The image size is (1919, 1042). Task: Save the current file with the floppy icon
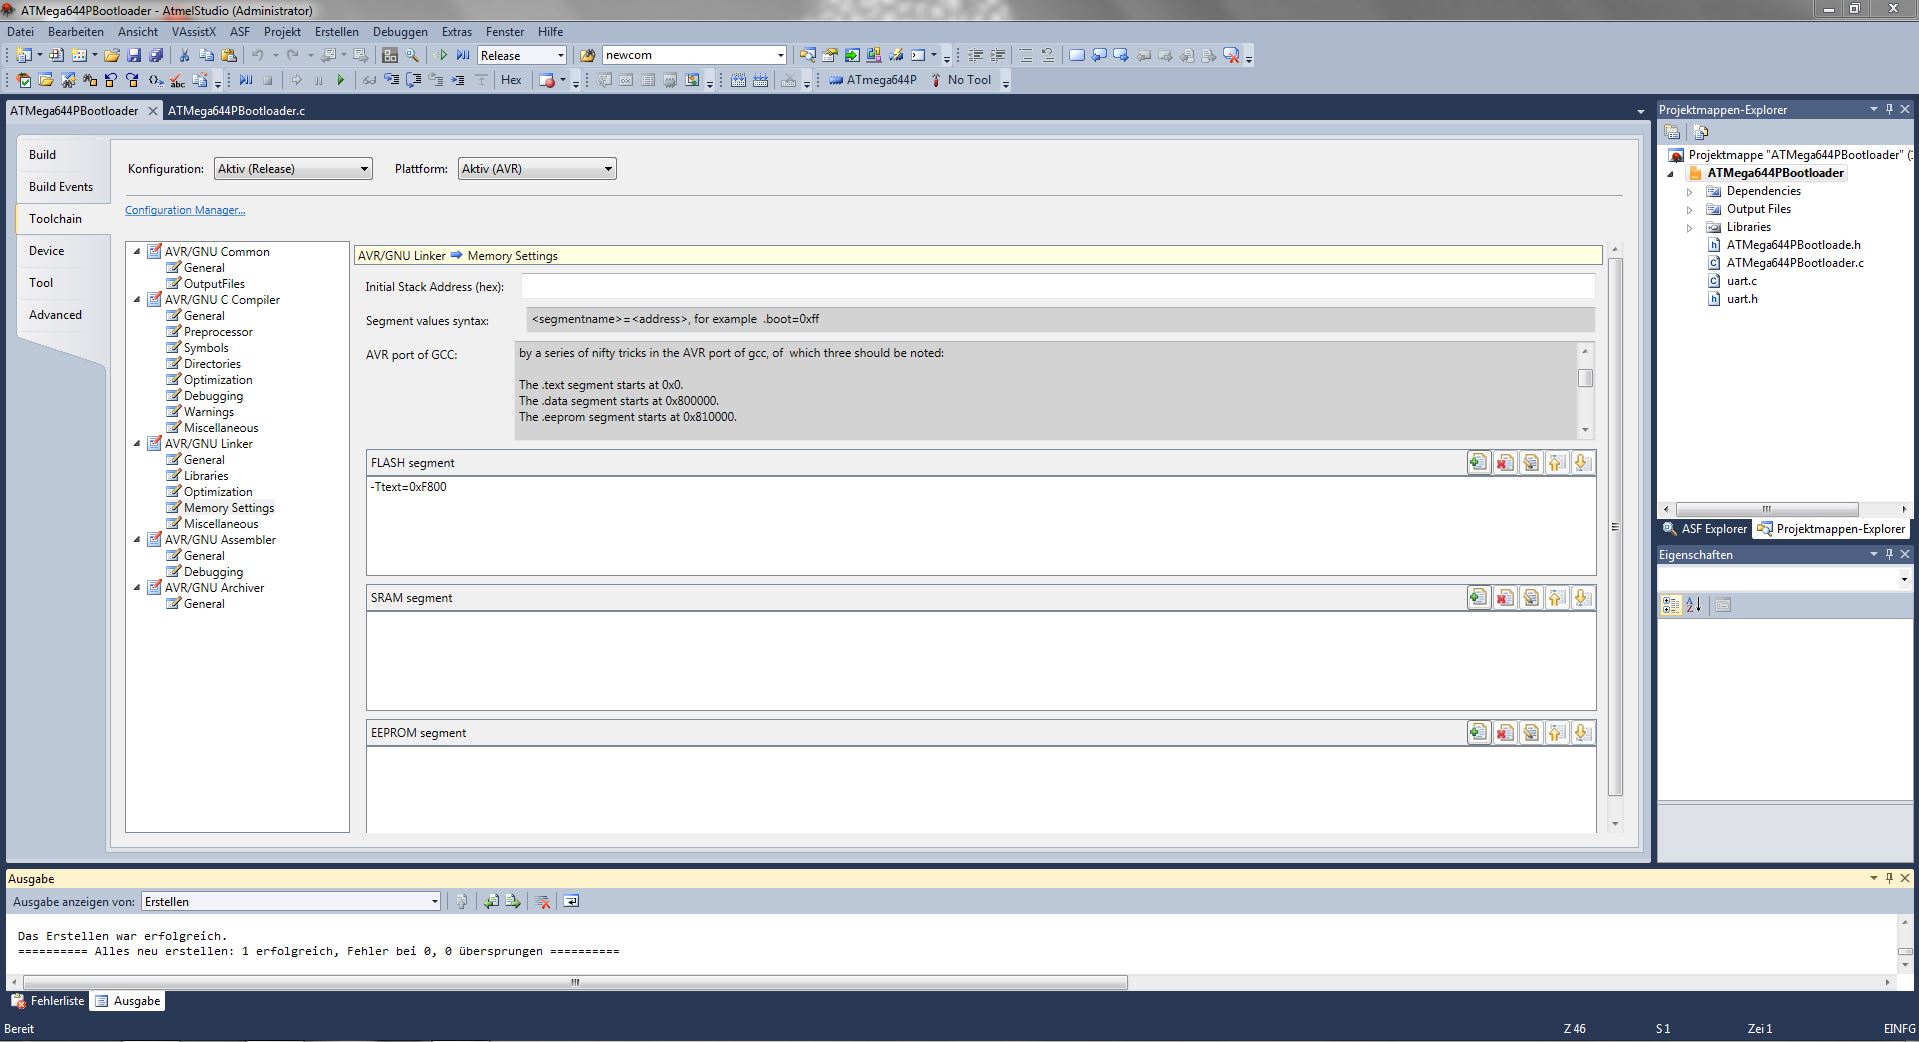pos(134,56)
